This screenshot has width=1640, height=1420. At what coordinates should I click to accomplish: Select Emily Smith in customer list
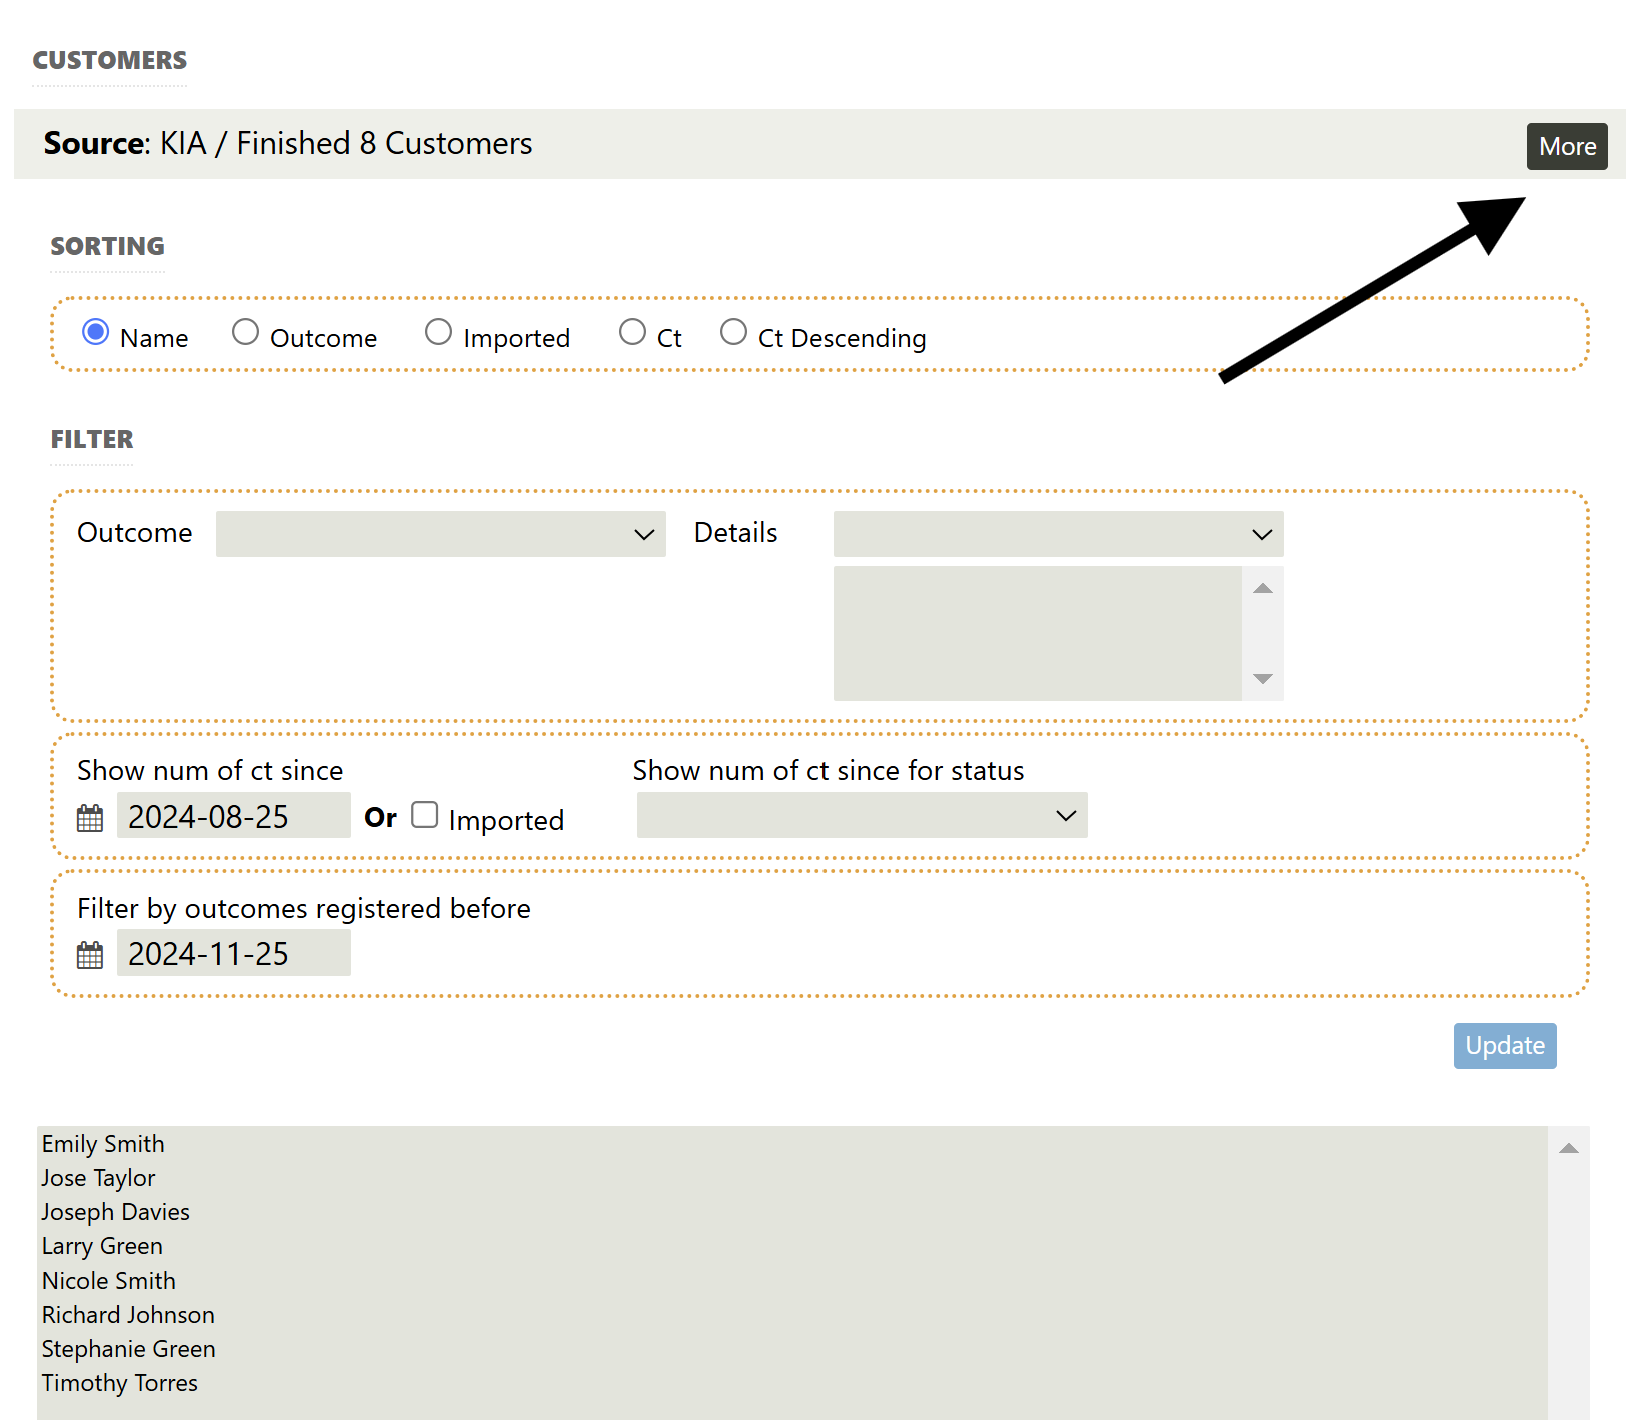pos(103,1144)
